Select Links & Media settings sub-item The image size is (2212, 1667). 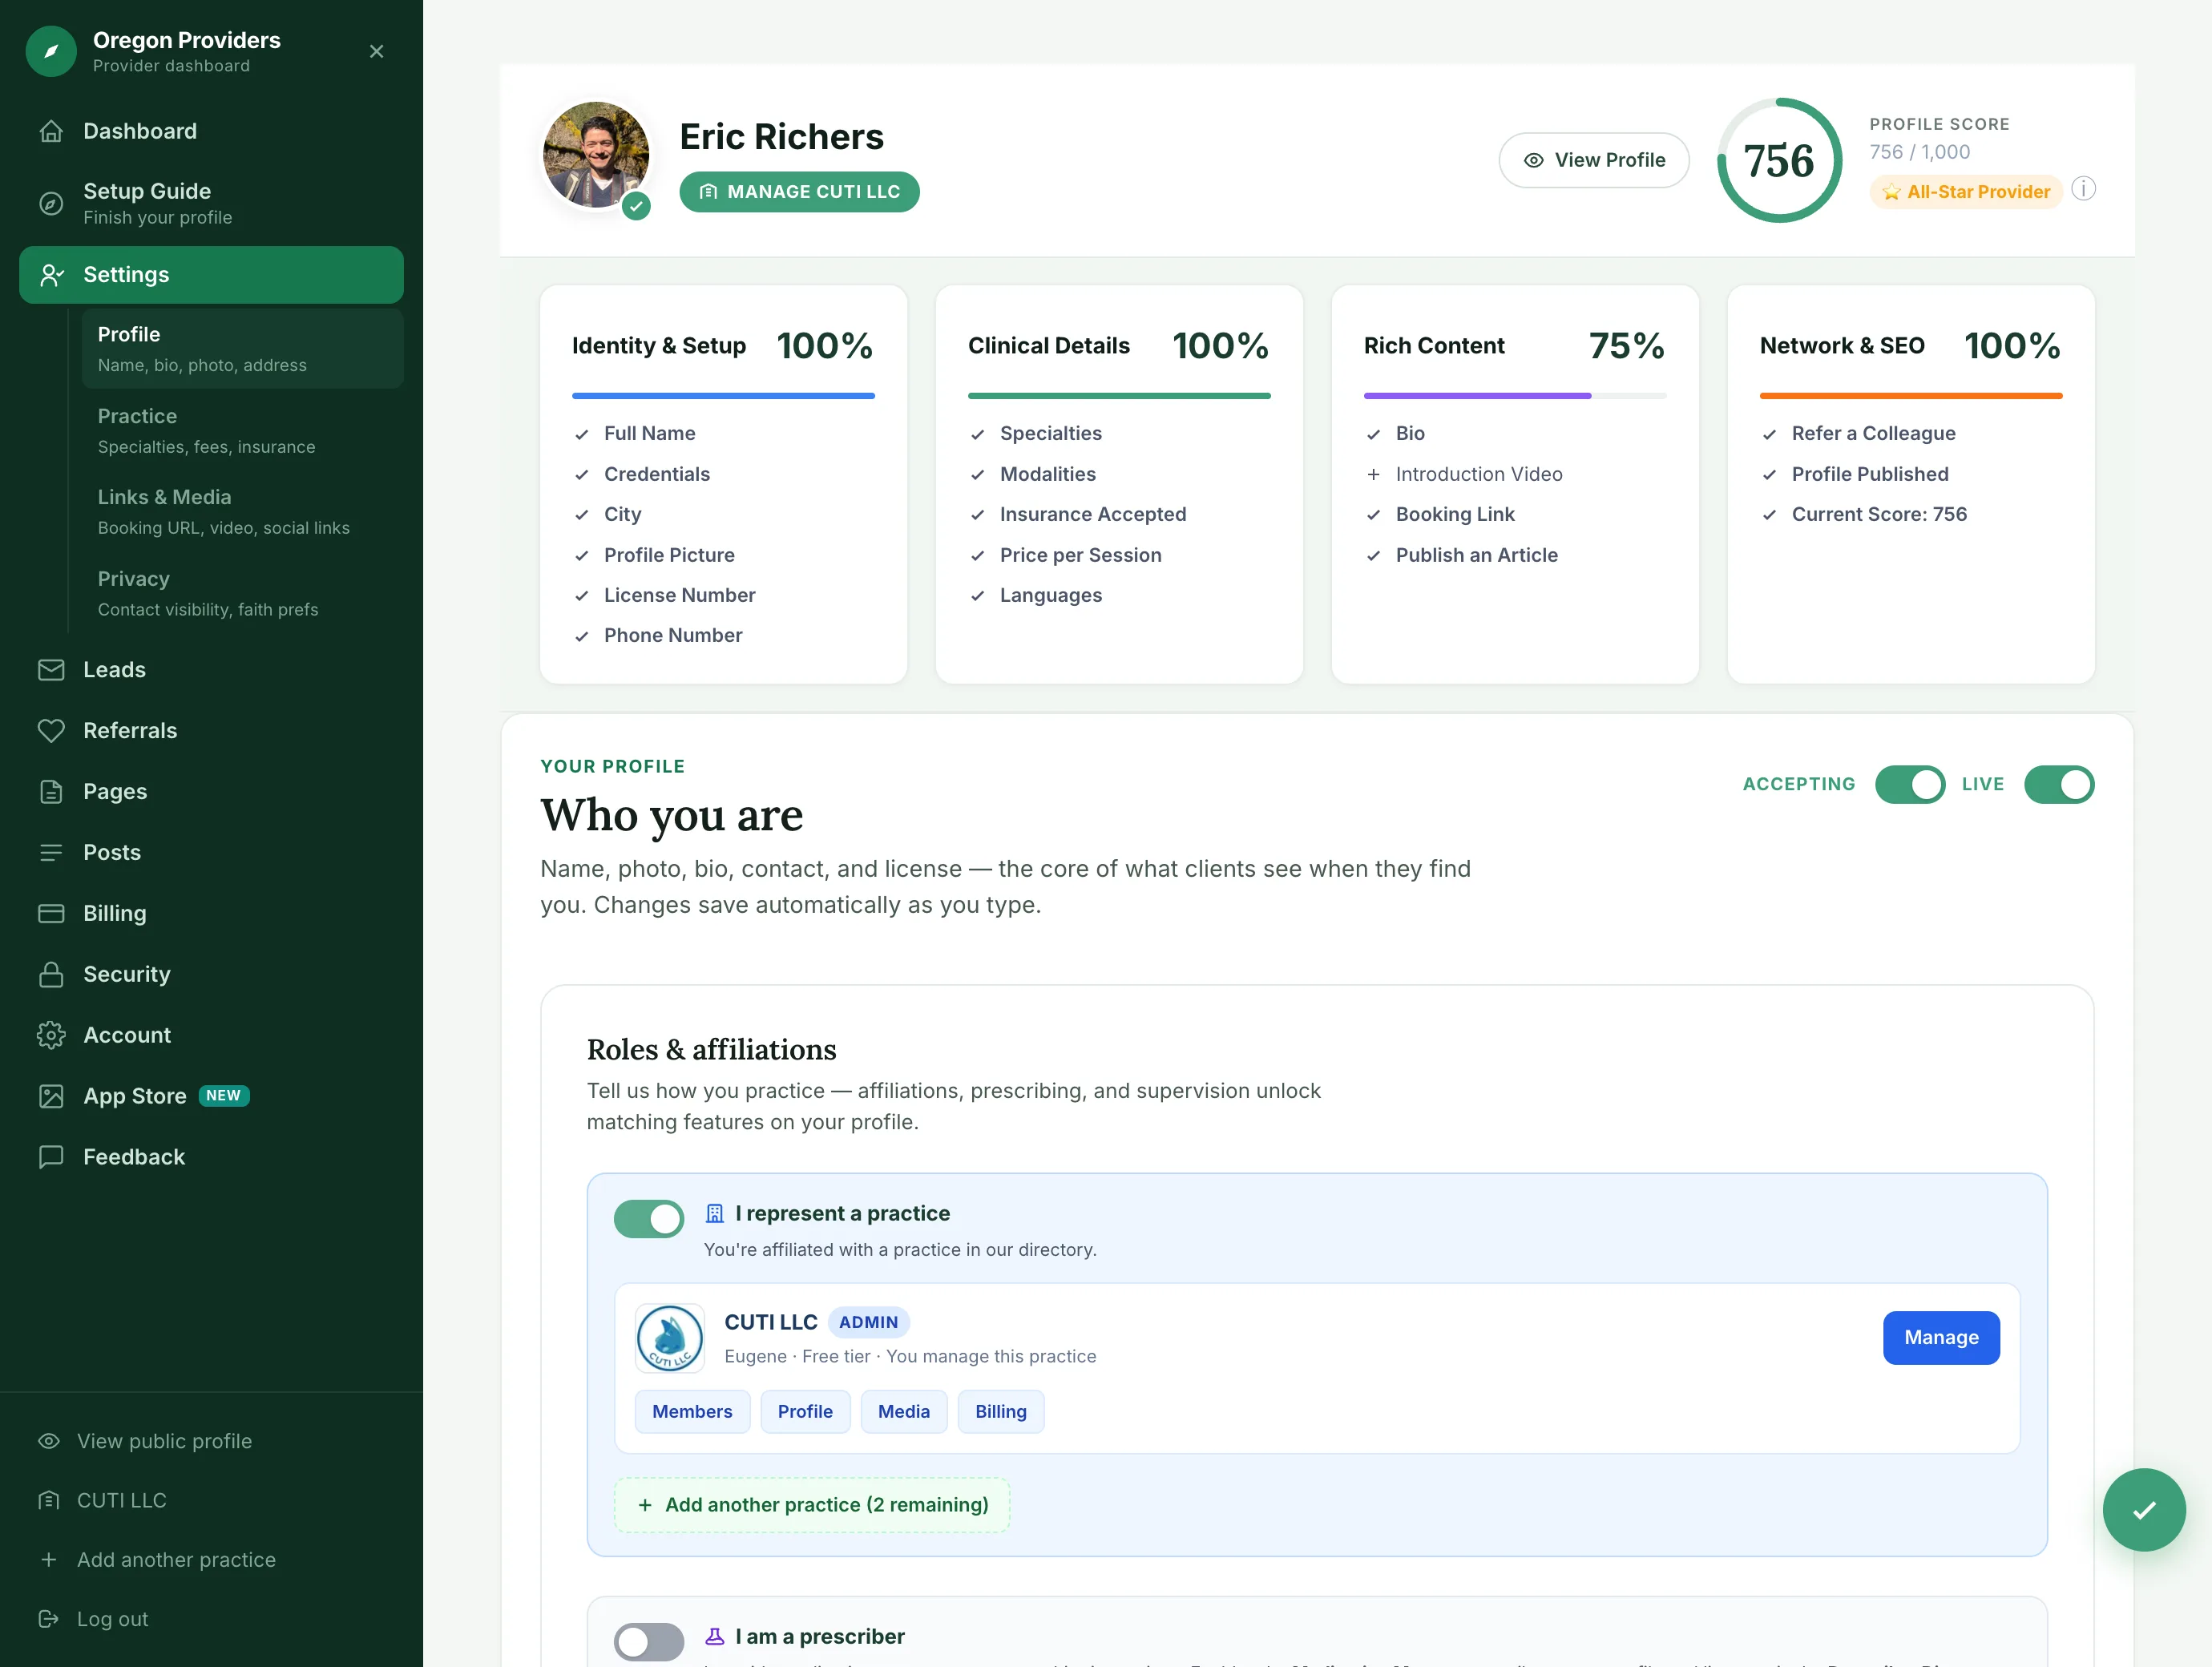(x=242, y=512)
